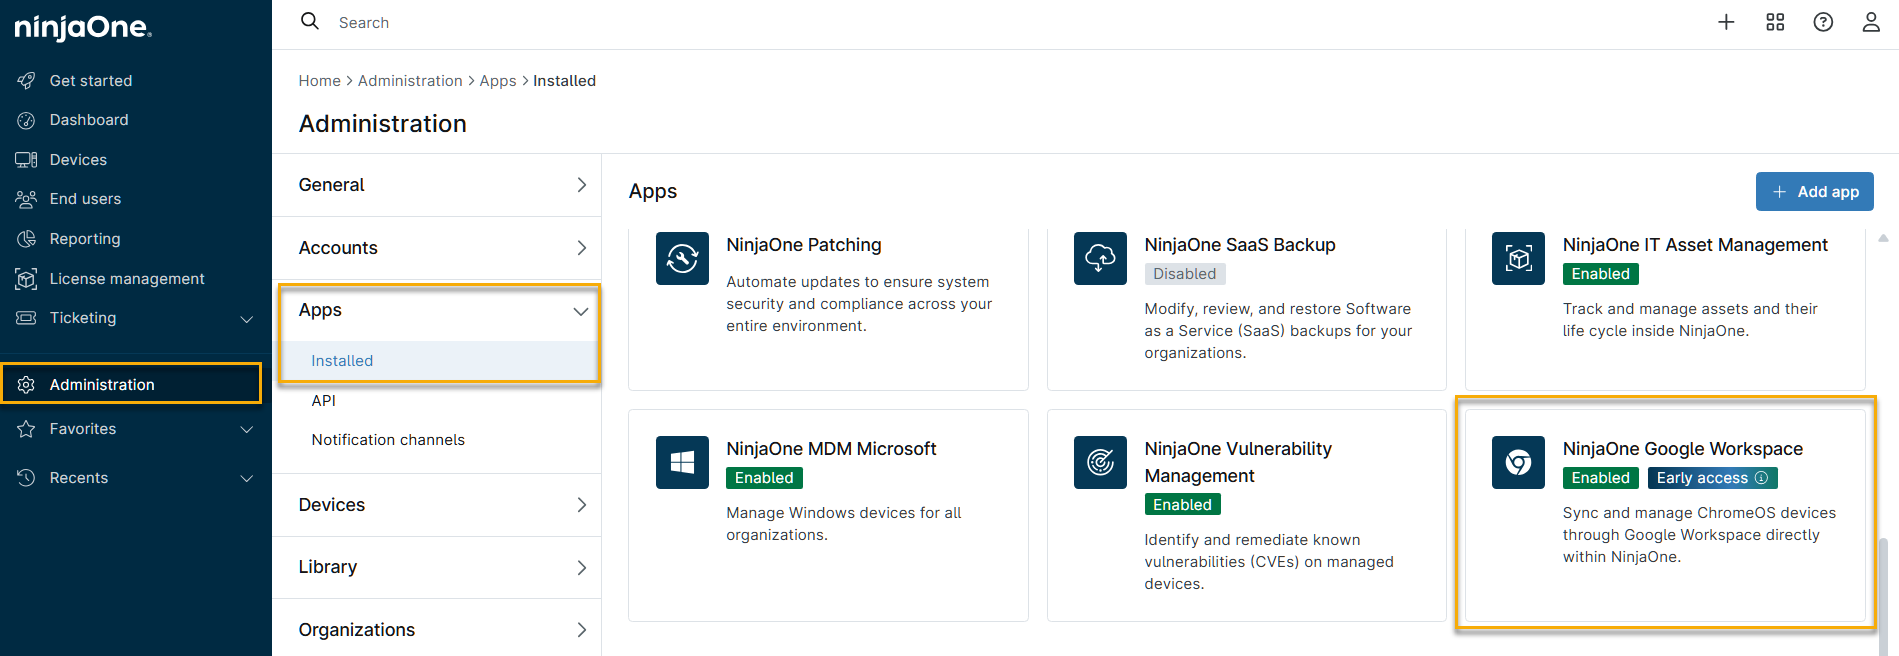1899x656 pixels.
Task: Click the Favorites star icon
Action: [x=26, y=429]
